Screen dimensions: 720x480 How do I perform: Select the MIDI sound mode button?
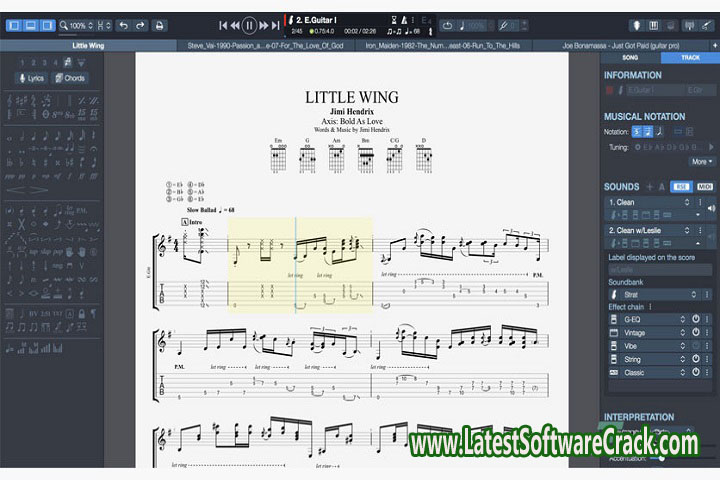pyautogui.click(x=705, y=186)
